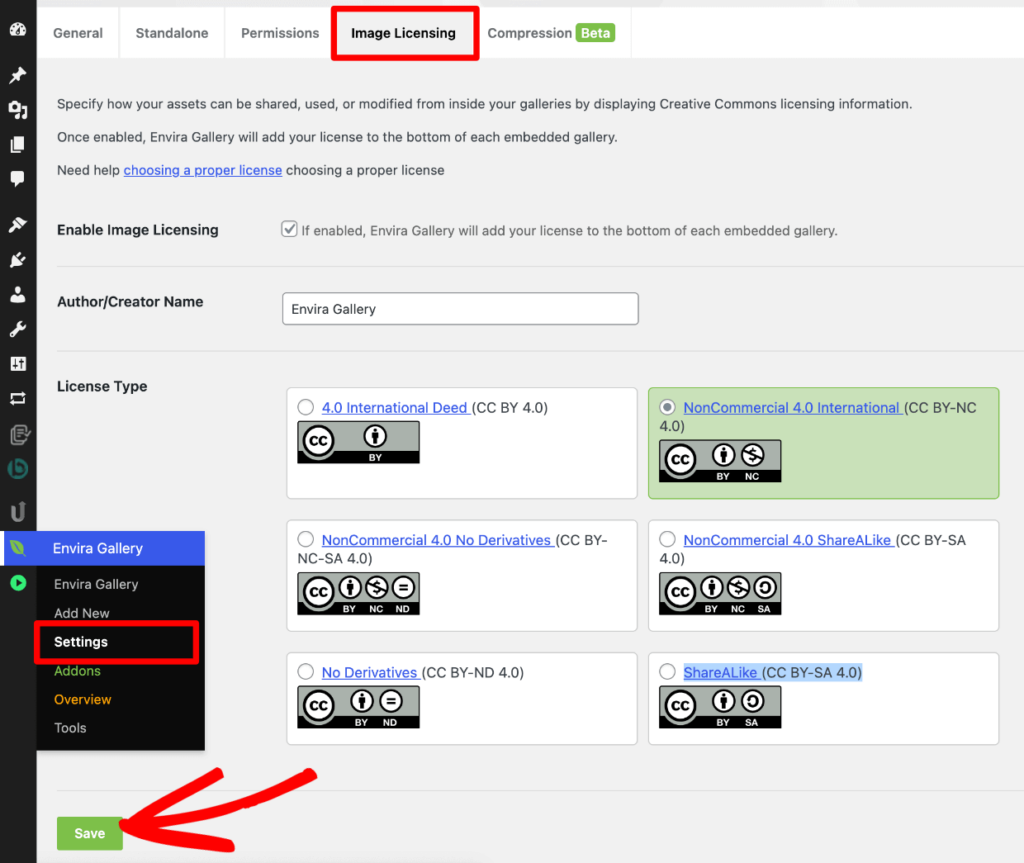Select the ShareALike CC BY-SA 4.0 radio button
This screenshot has height=863, width=1024.
click(x=667, y=672)
